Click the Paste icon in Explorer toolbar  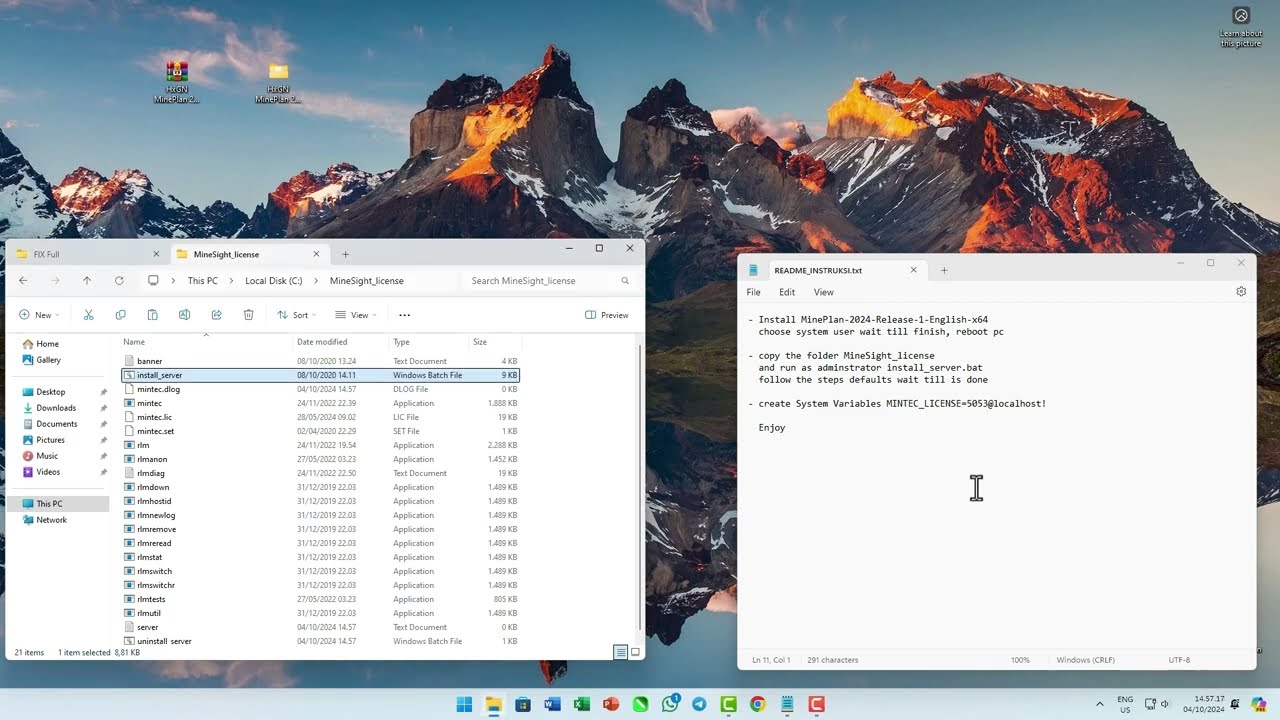pos(152,315)
